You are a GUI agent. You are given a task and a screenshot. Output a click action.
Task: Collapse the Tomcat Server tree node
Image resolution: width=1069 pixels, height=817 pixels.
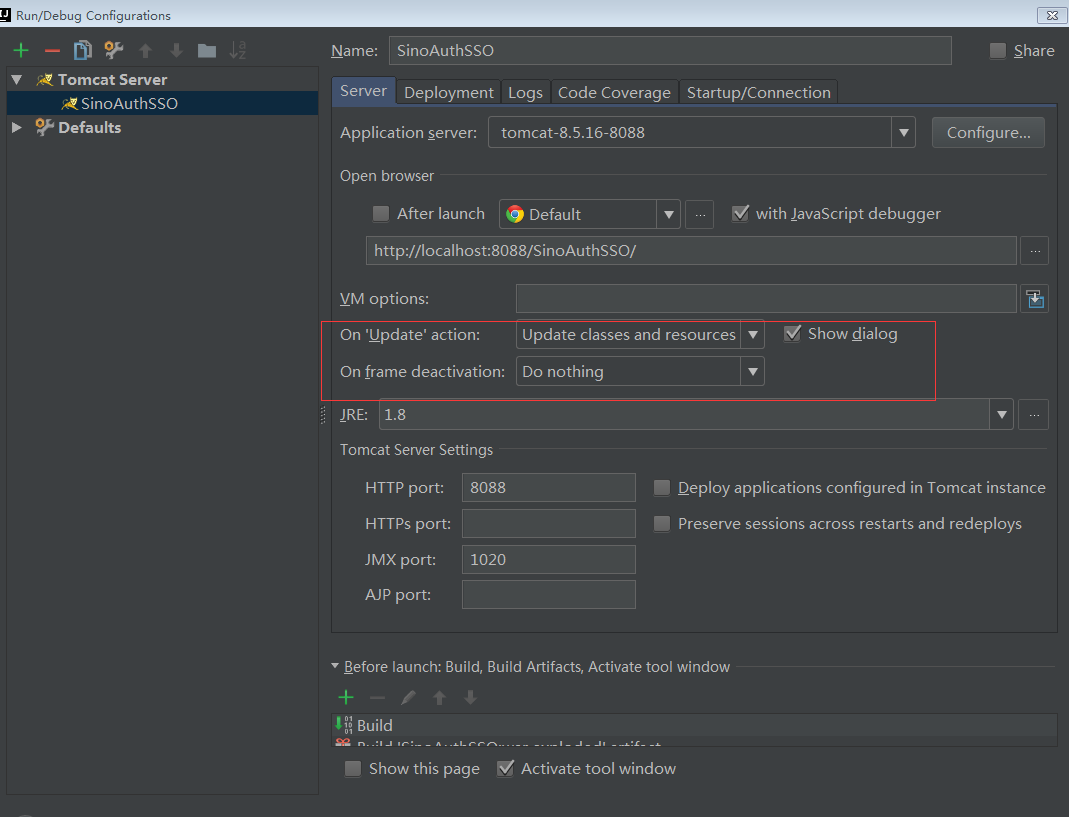(16, 79)
